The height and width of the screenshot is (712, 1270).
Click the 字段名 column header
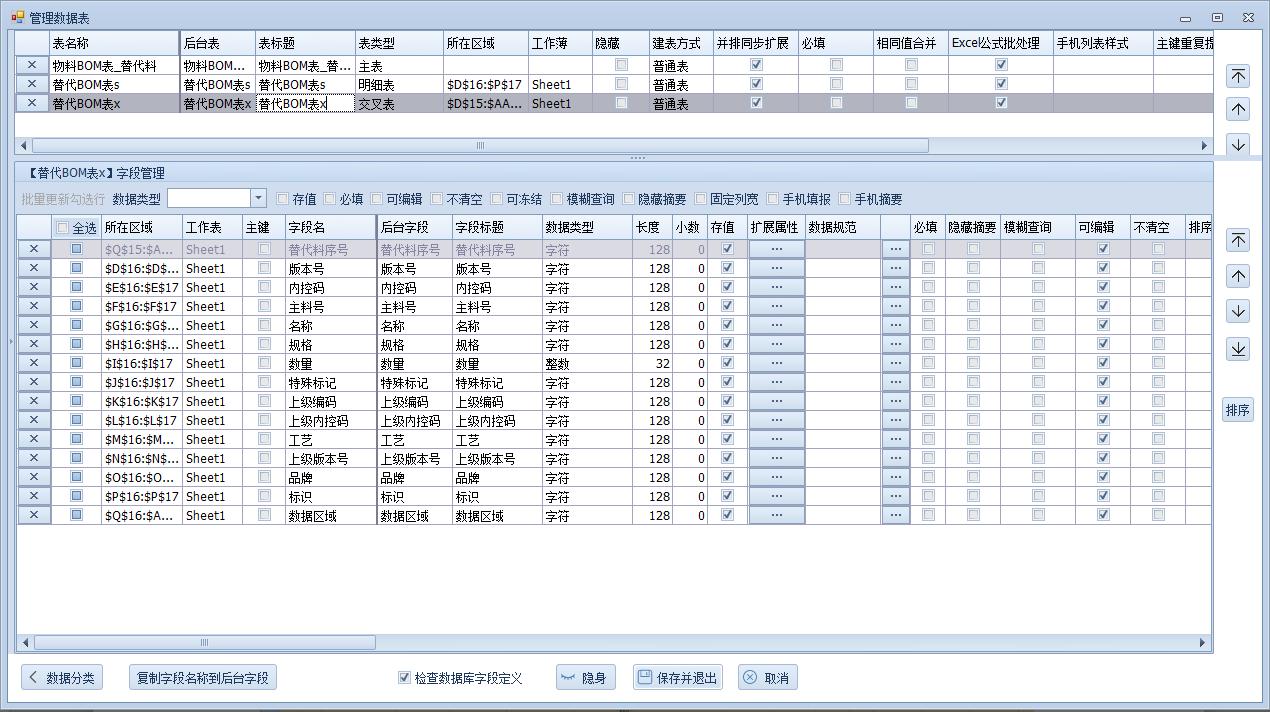329,227
